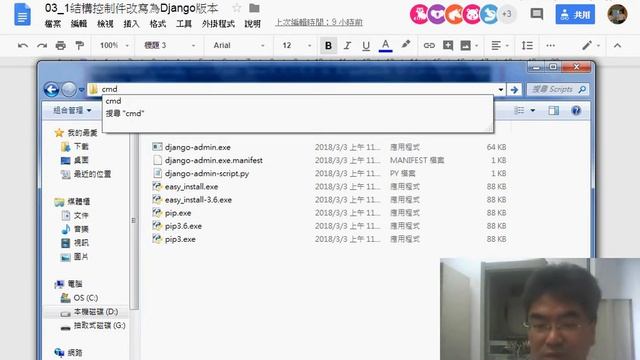Open the Arial font dropdown
Screen dimensions: 640x360
(x=239, y=45)
